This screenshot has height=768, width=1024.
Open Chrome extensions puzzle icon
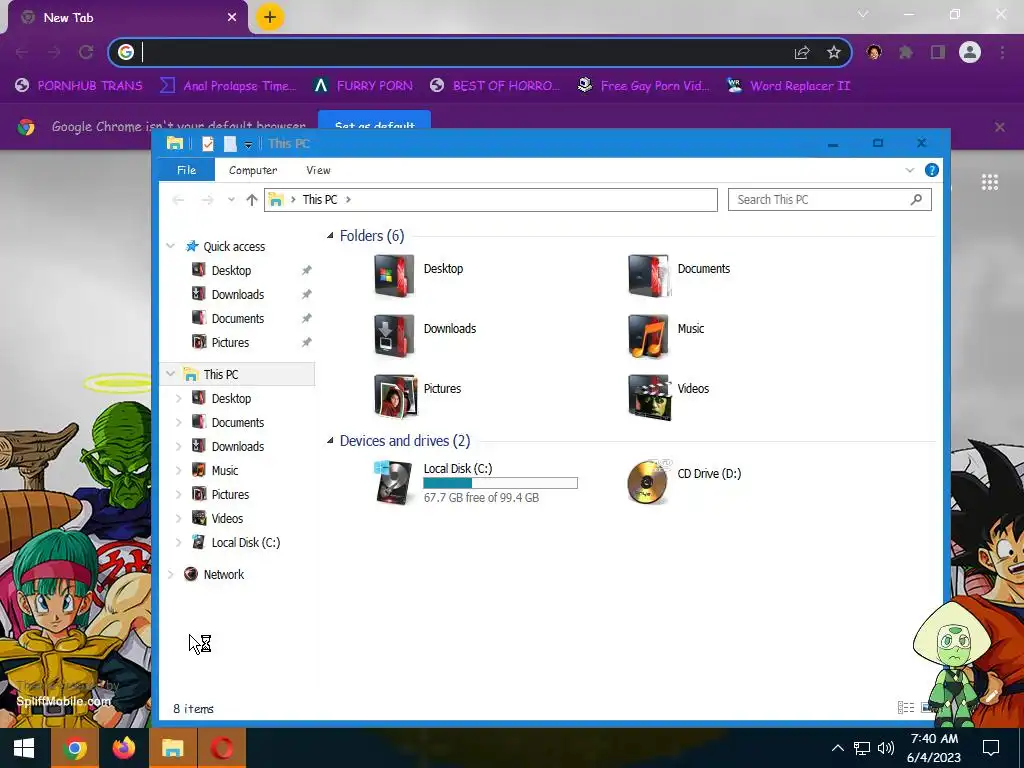906,52
